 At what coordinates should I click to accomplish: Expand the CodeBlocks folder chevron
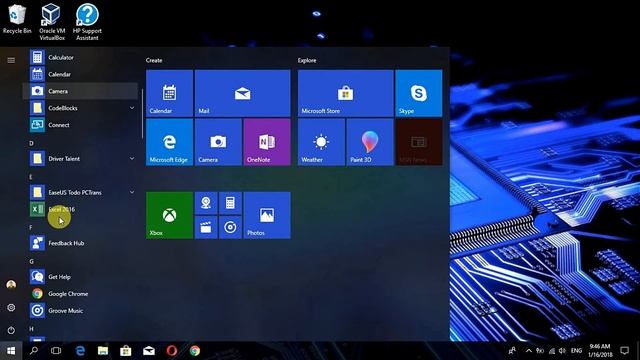132,108
